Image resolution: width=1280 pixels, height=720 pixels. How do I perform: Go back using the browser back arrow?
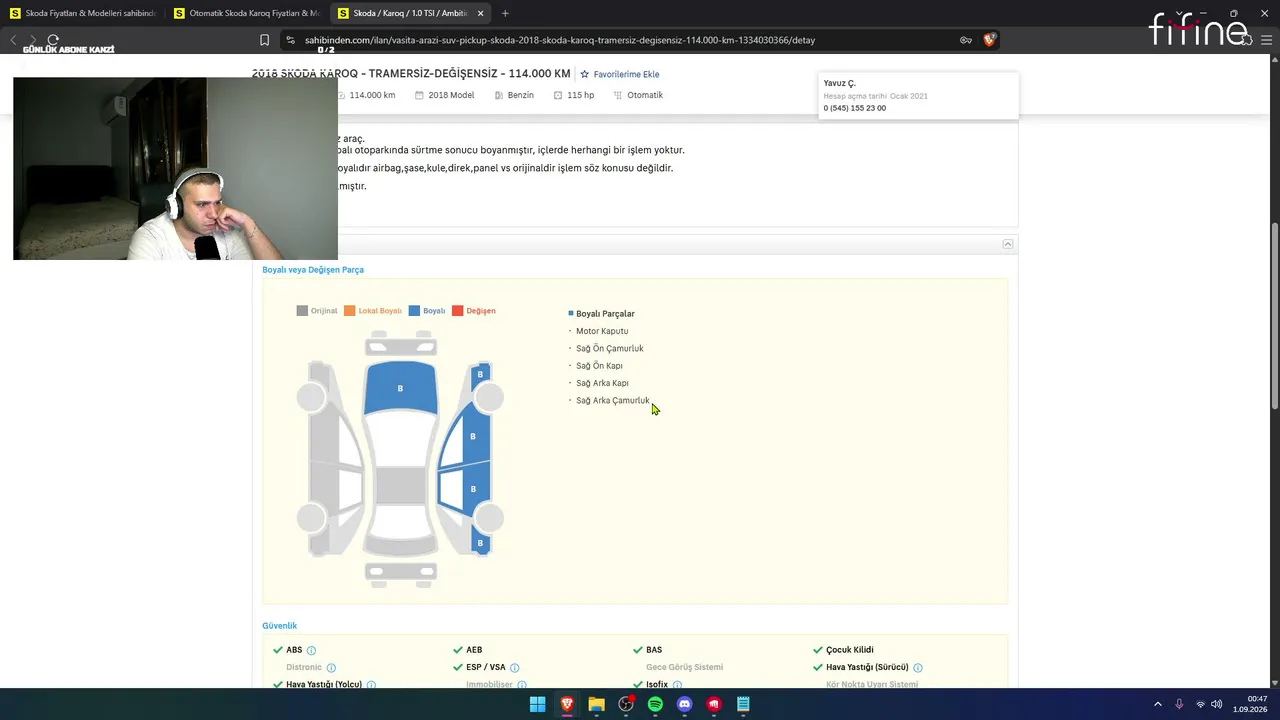13,40
